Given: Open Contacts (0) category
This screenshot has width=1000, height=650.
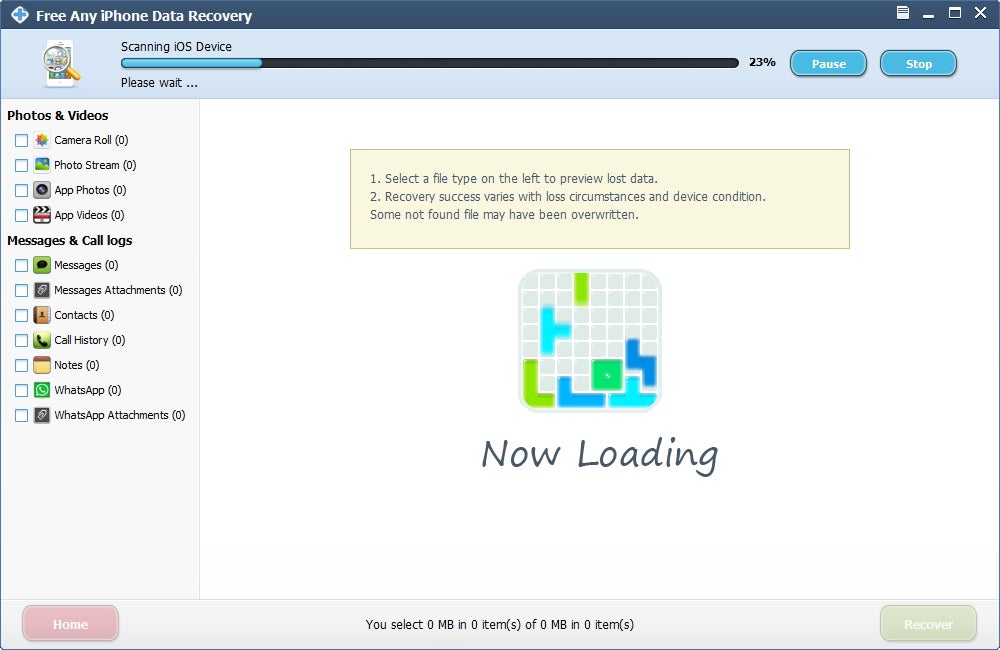Looking at the screenshot, I should pos(84,315).
